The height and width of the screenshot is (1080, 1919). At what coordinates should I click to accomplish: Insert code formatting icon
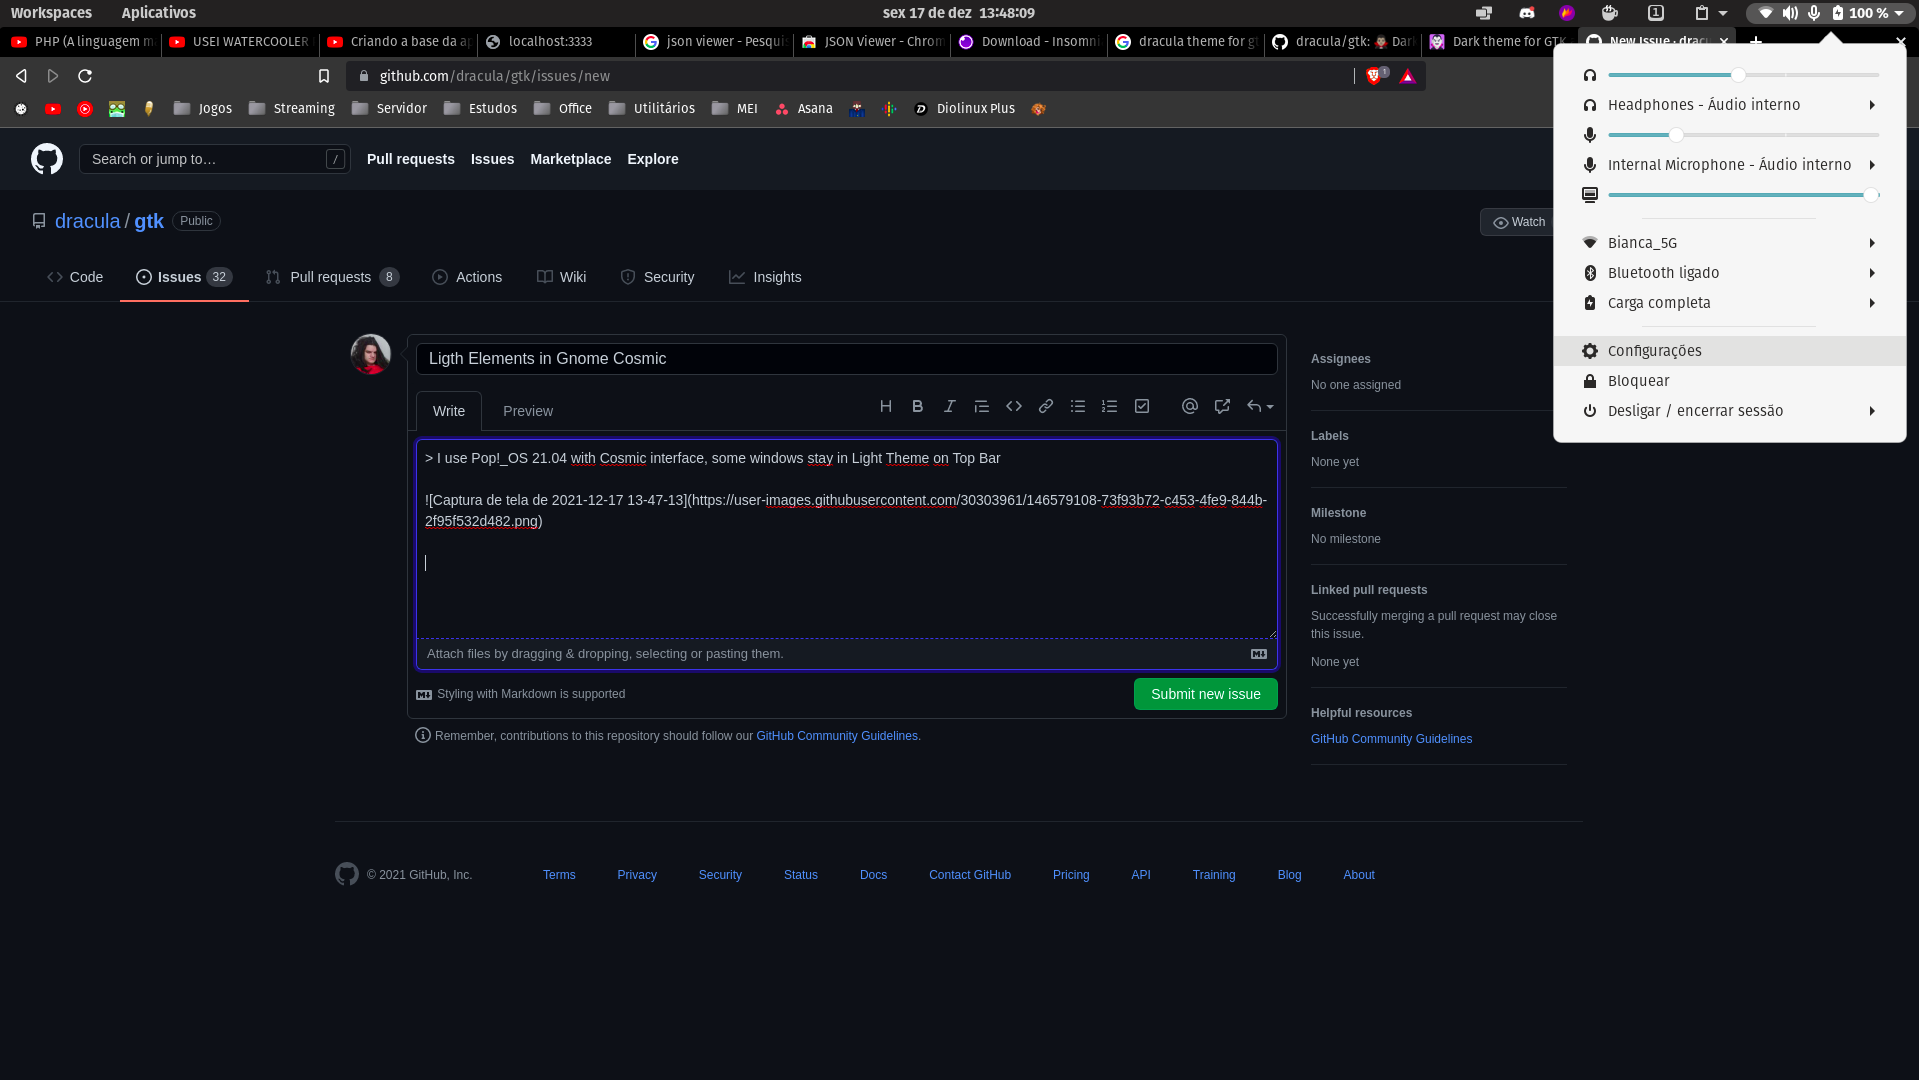click(x=1014, y=406)
